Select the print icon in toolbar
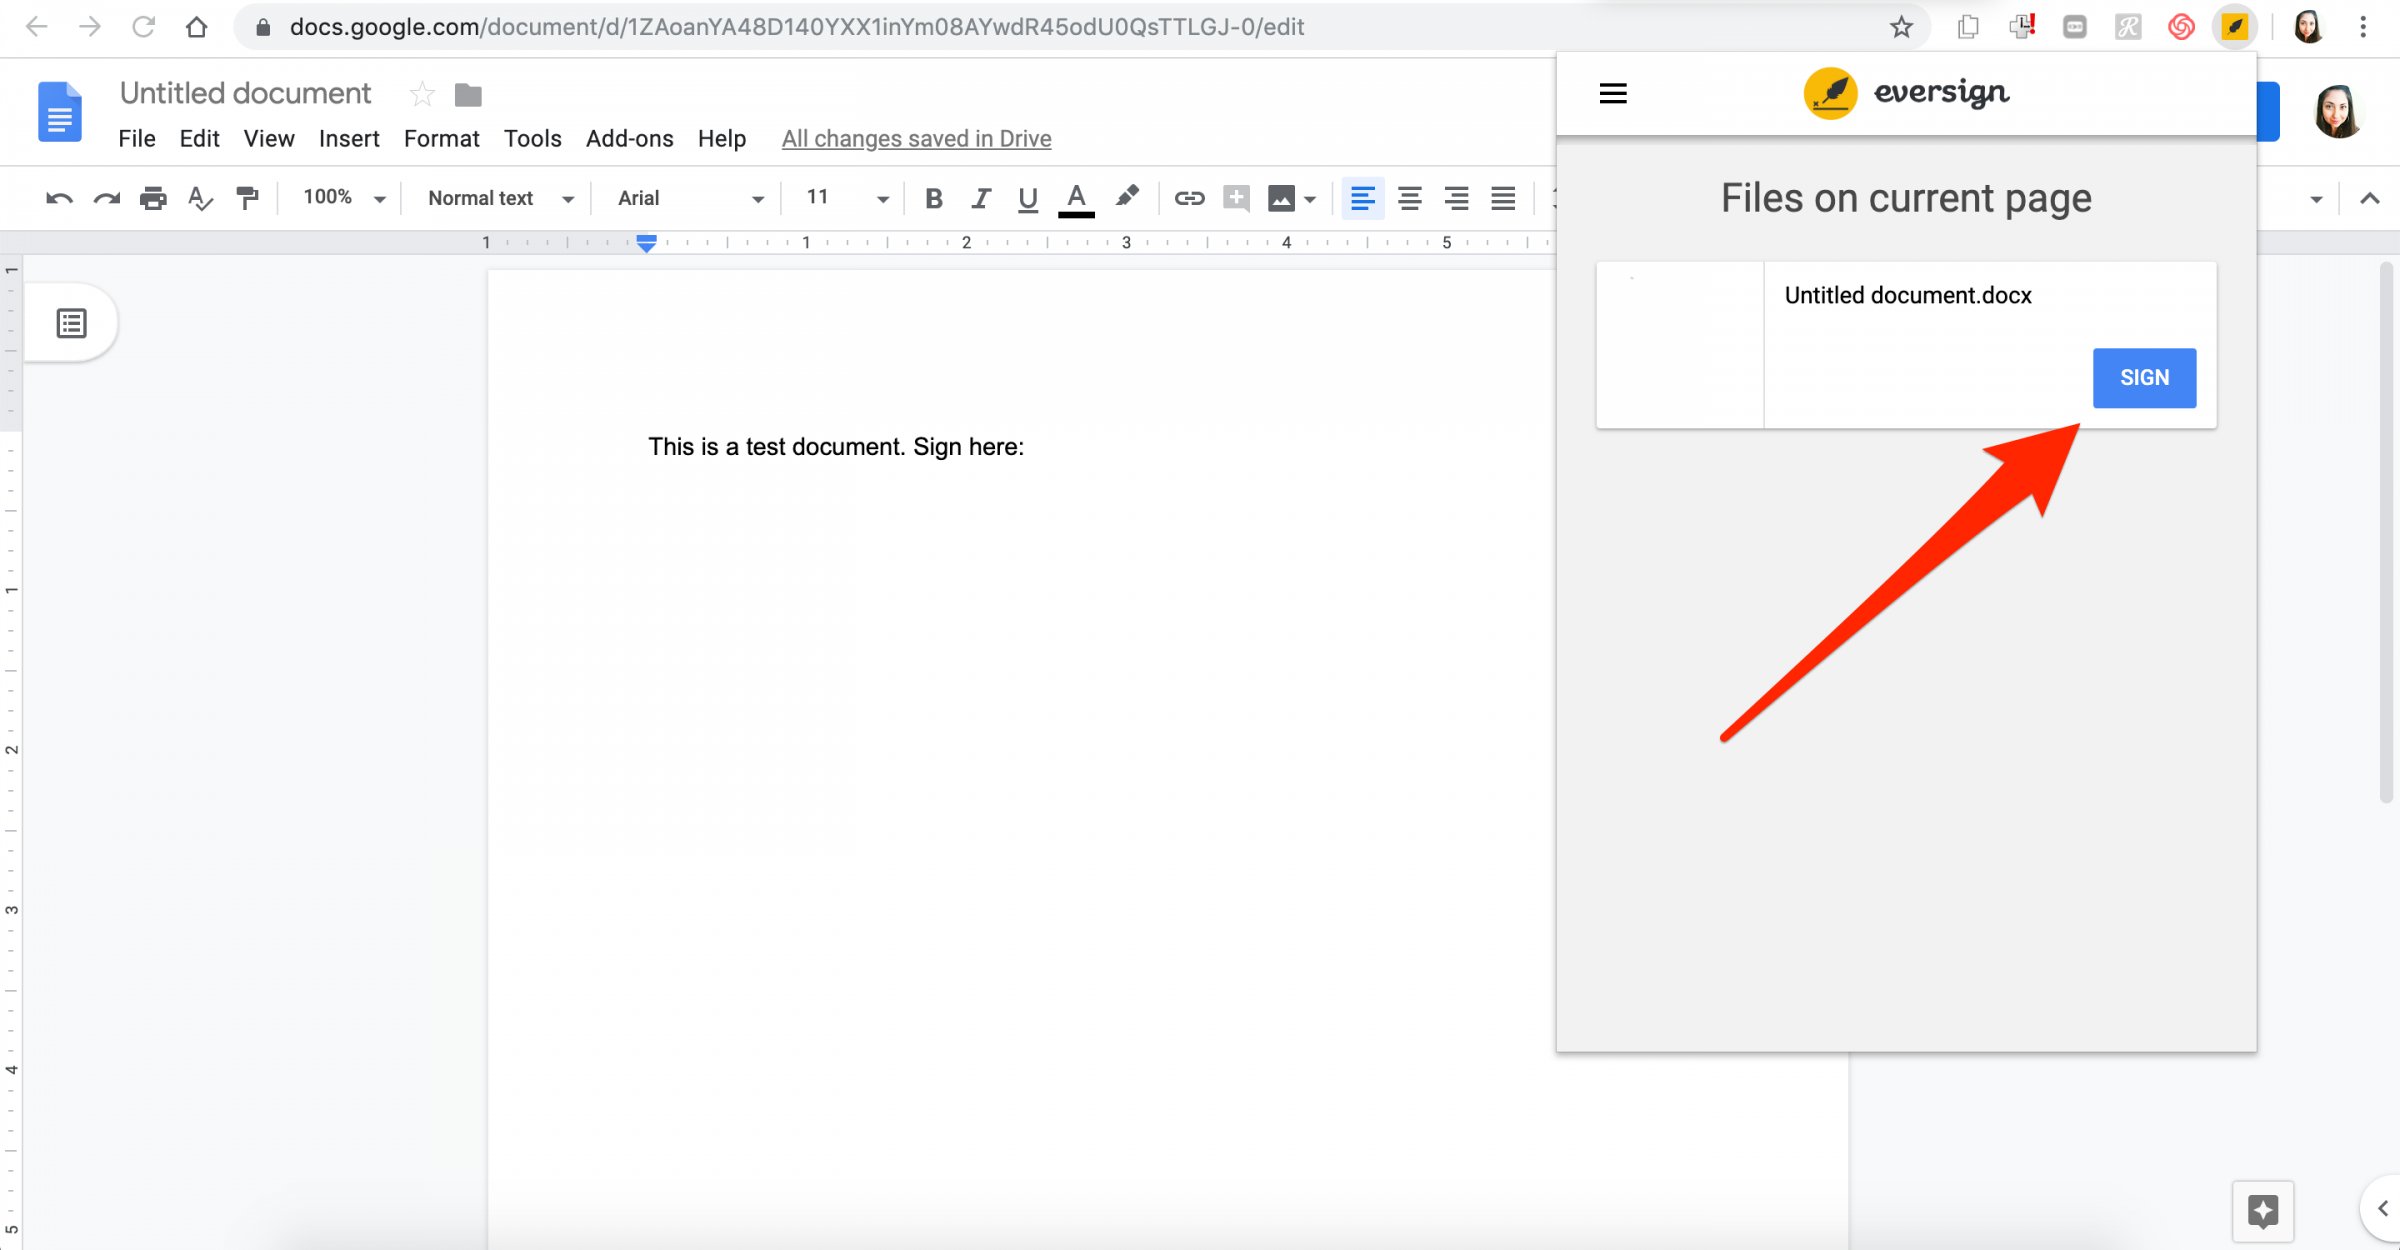 [x=152, y=198]
